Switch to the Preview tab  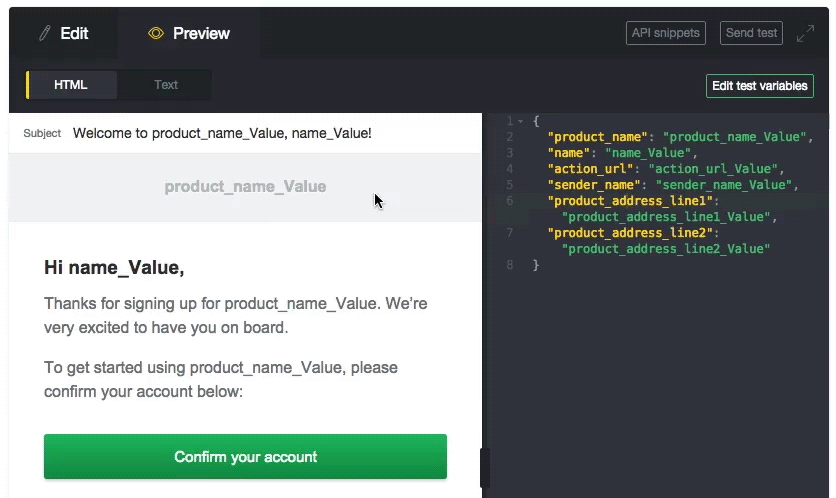[189, 33]
